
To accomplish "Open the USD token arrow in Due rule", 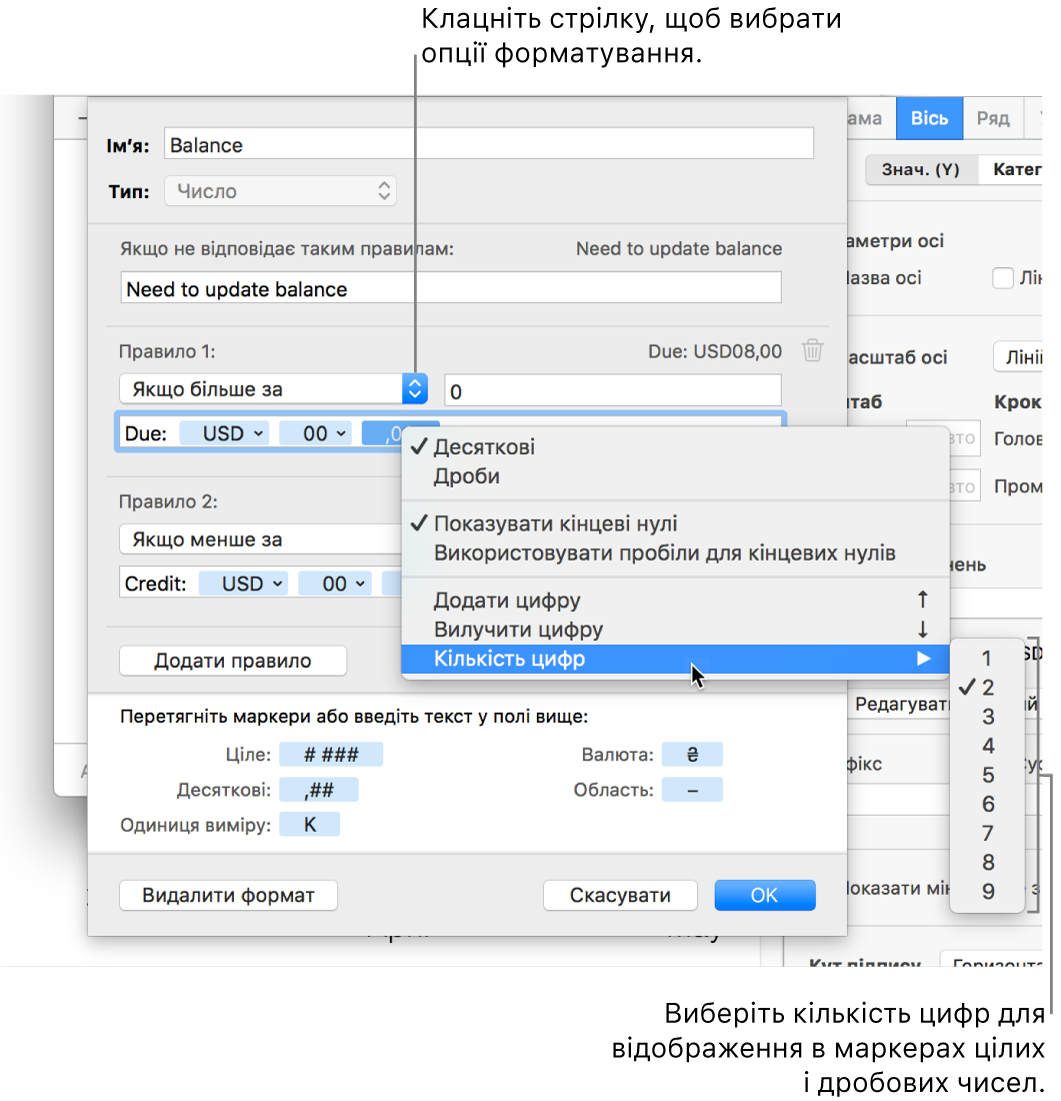I will [x=258, y=433].
